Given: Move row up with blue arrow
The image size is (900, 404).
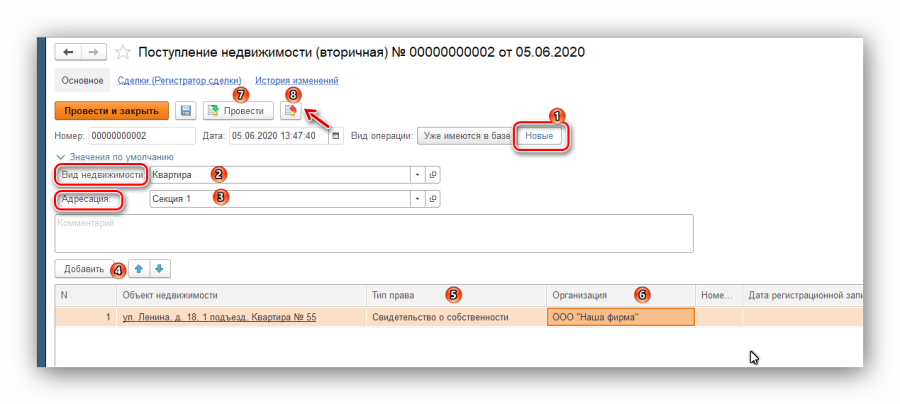Looking at the screenshot, I should click(140, 268).
